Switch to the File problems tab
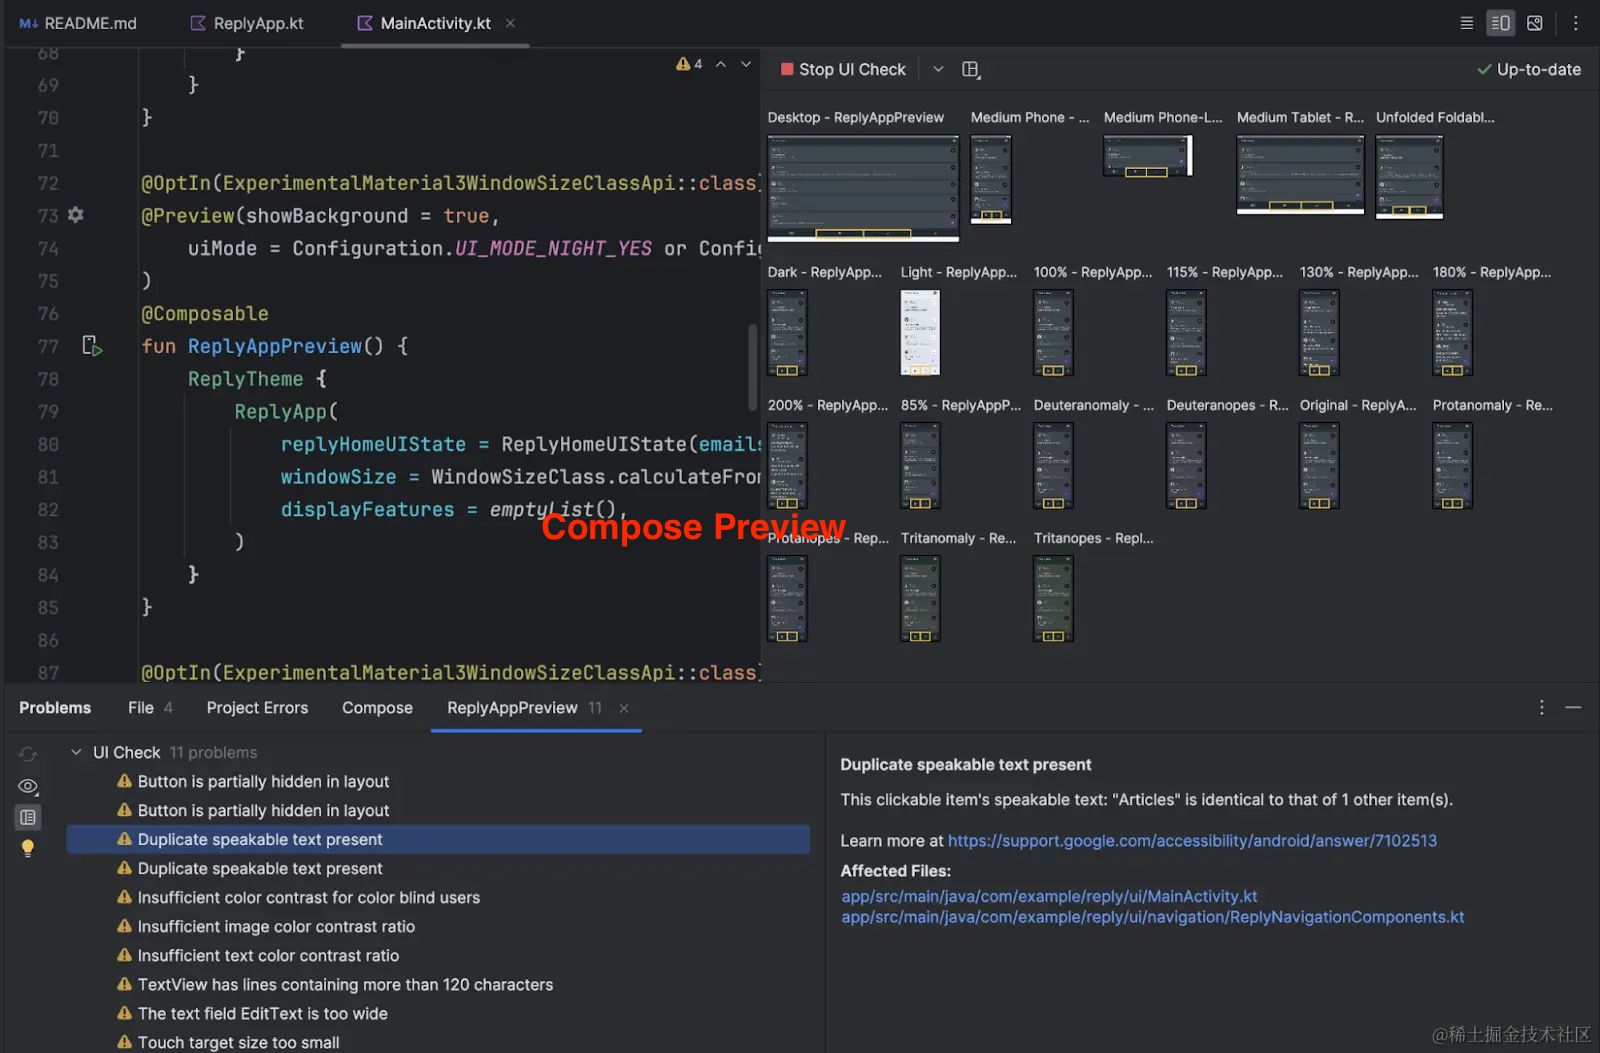1600x1053 pixels. click(150, 708)
